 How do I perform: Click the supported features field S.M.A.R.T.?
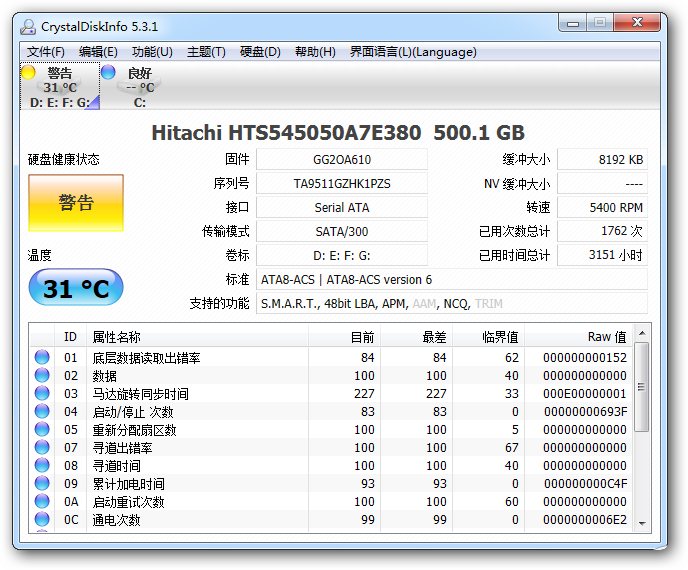pos(452,303)
